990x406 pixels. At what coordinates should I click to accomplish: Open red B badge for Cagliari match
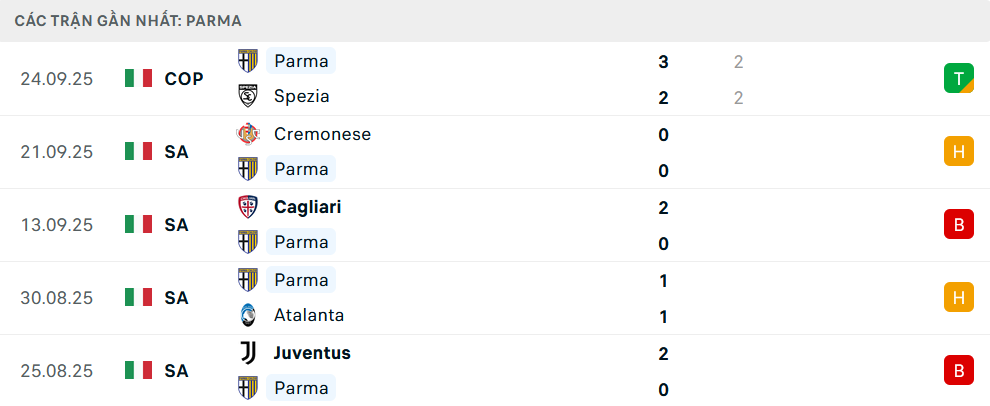tap(958, 224)
